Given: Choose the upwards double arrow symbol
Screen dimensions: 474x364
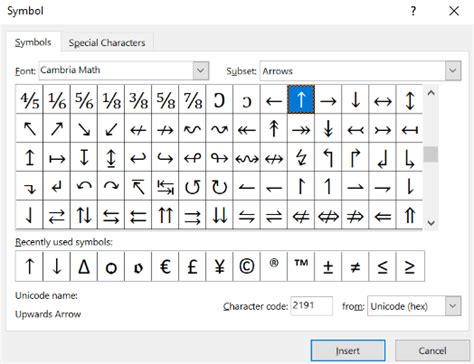Looking at the screenshot, I should click(410, 215).
